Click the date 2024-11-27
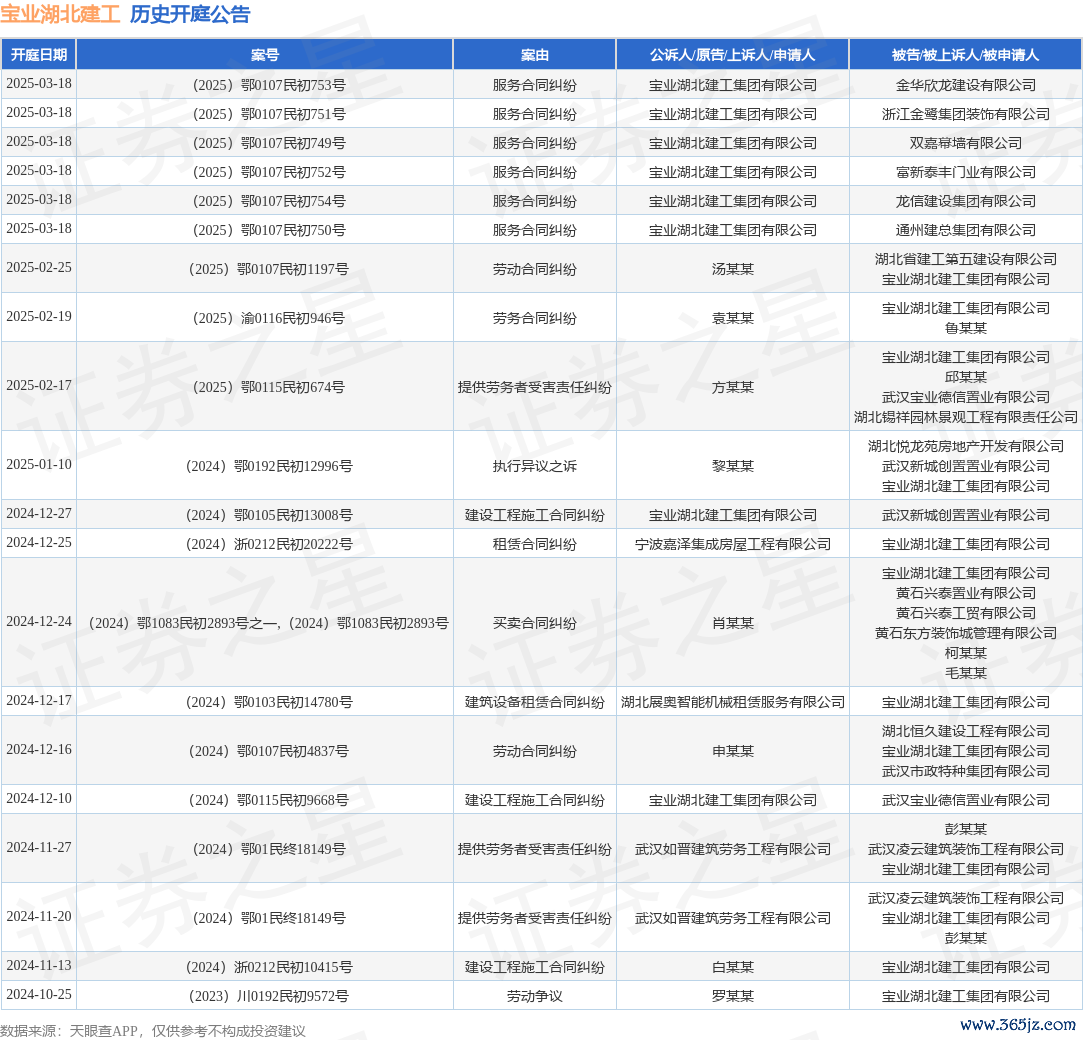The width and height of the screenshot is (1083, 1040). click(39, 847)
